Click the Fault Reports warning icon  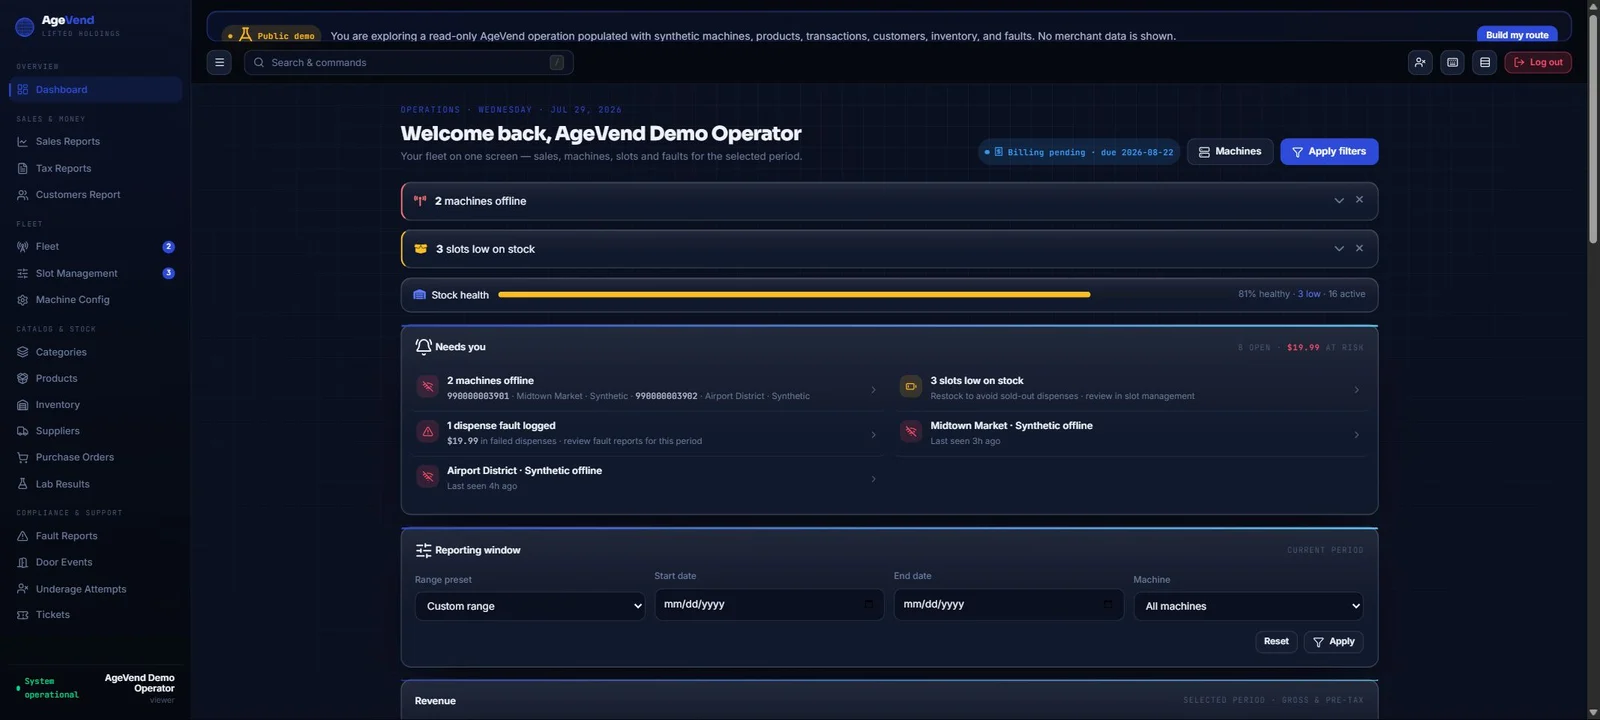[23, 536]
